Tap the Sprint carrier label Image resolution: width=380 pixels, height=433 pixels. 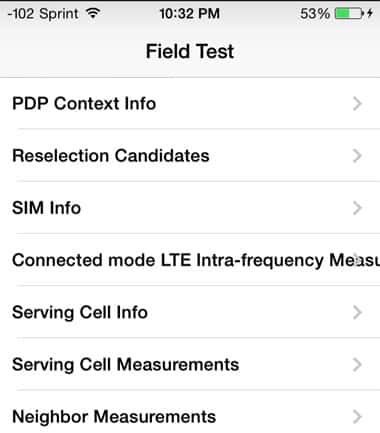point(59,14)
